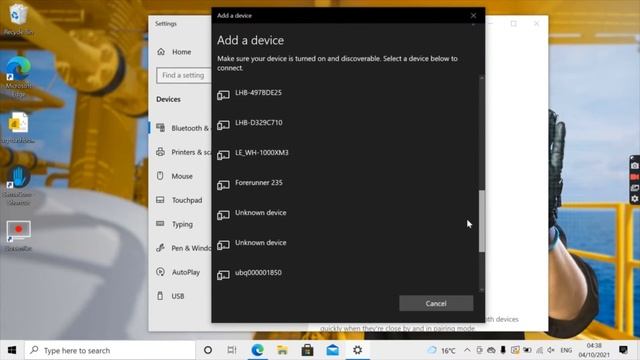This screenshot has width=640, height=360.
Task: Click the Bluetooth devices sidebar icon
Action: tap(160, 128)
